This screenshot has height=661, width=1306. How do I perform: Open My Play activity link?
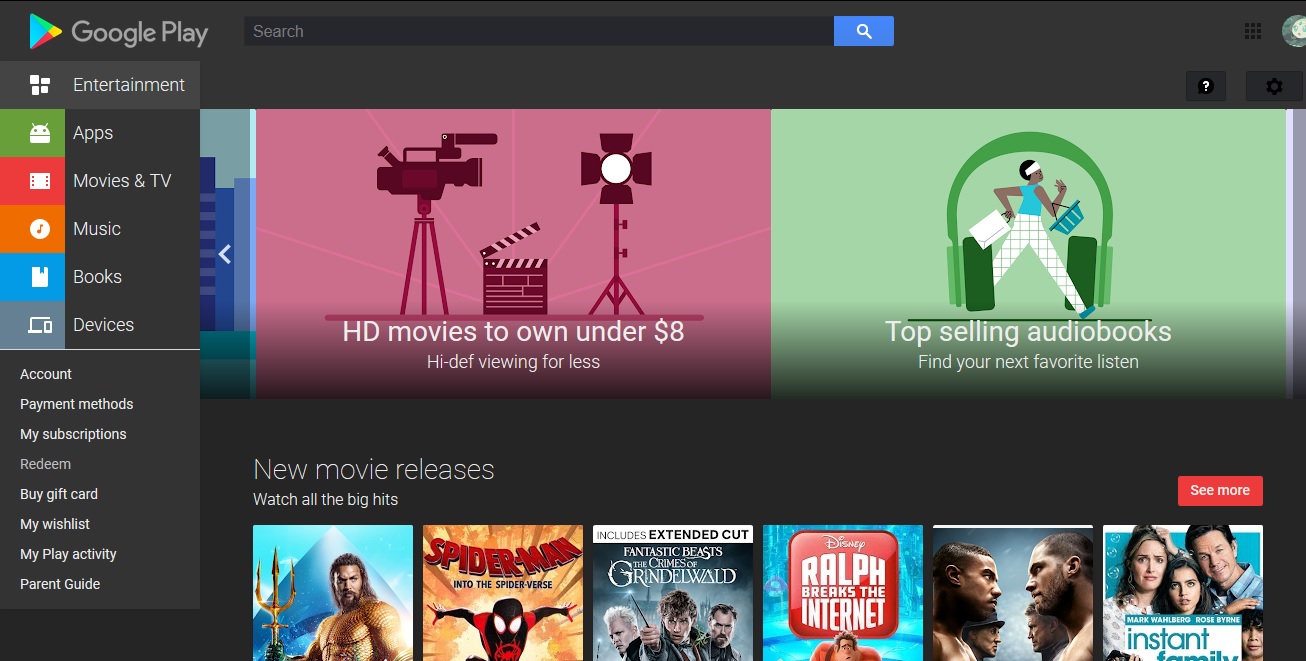pyautogui.click(x=68, y=554)
